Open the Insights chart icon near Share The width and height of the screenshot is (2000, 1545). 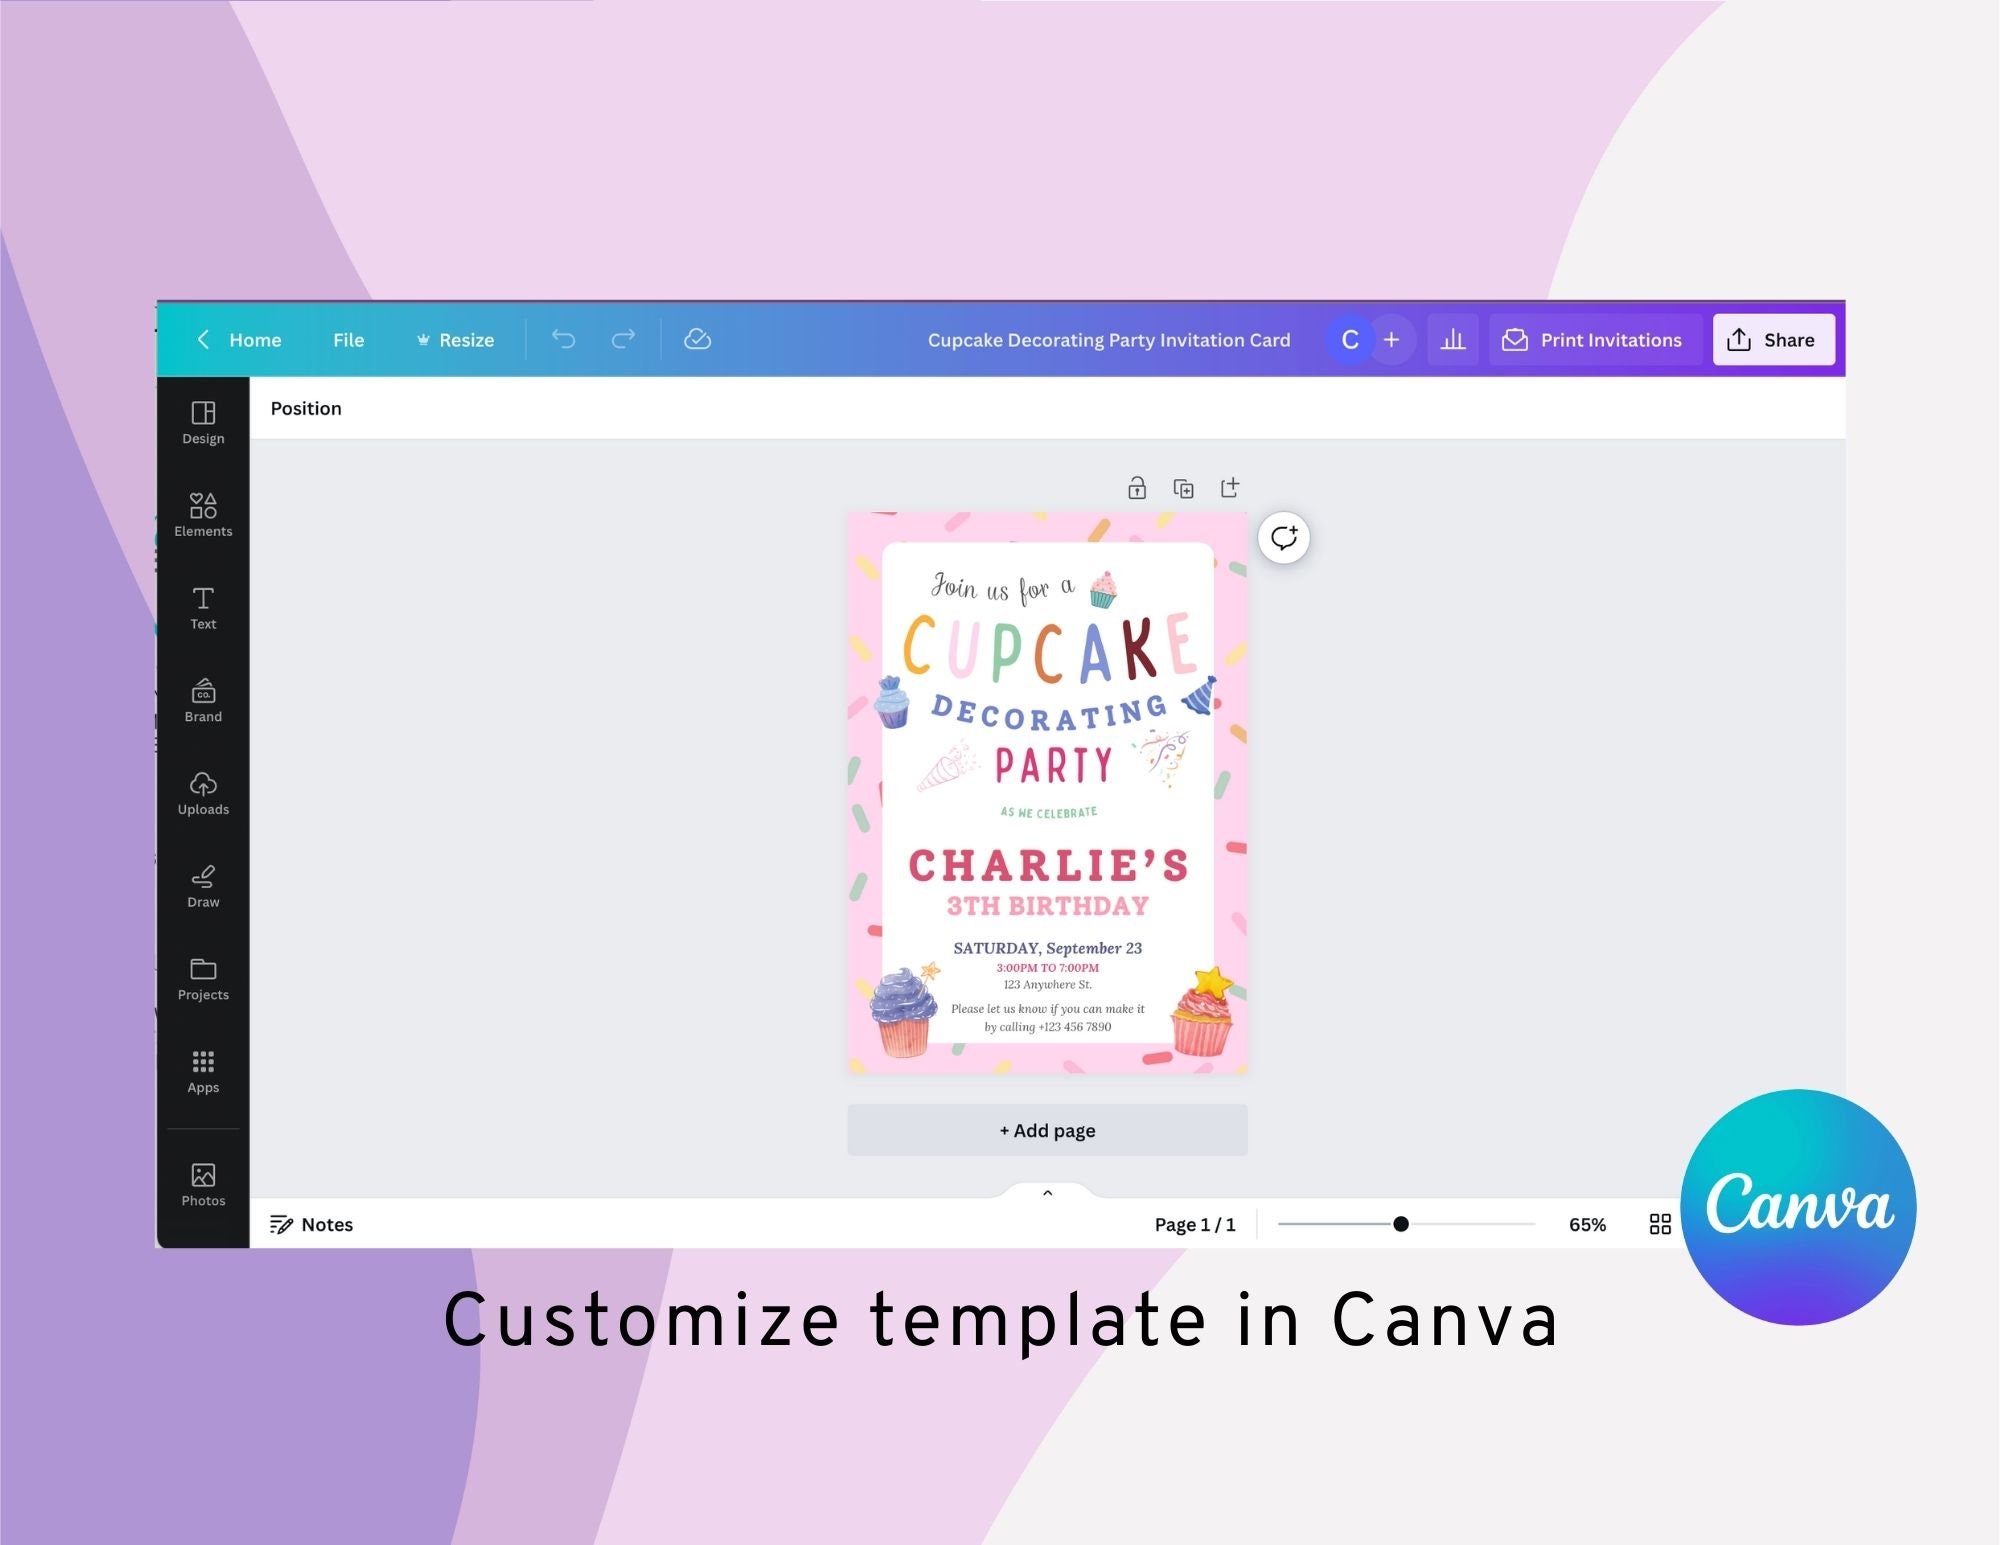click(1453, 340)
